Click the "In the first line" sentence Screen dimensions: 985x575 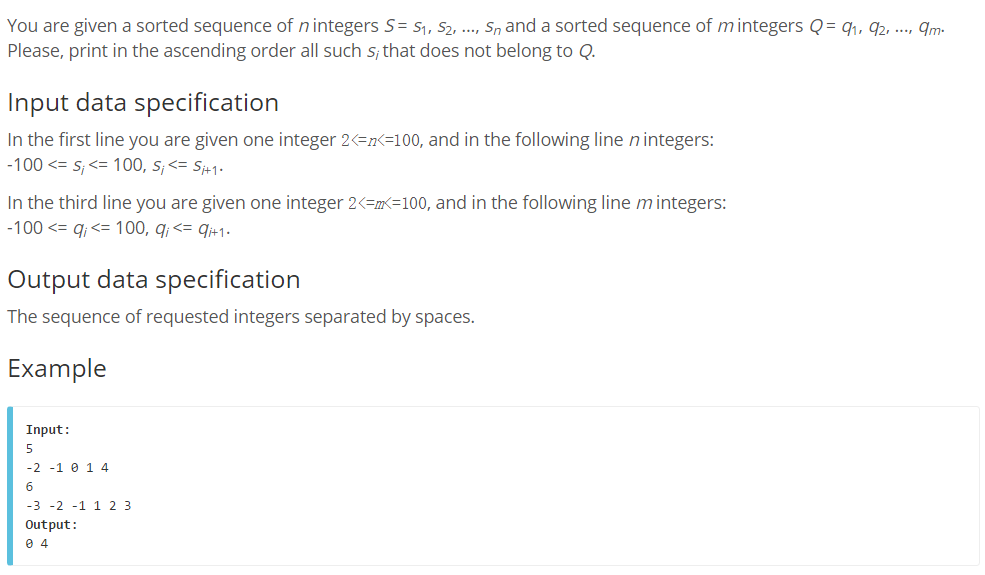170,140
